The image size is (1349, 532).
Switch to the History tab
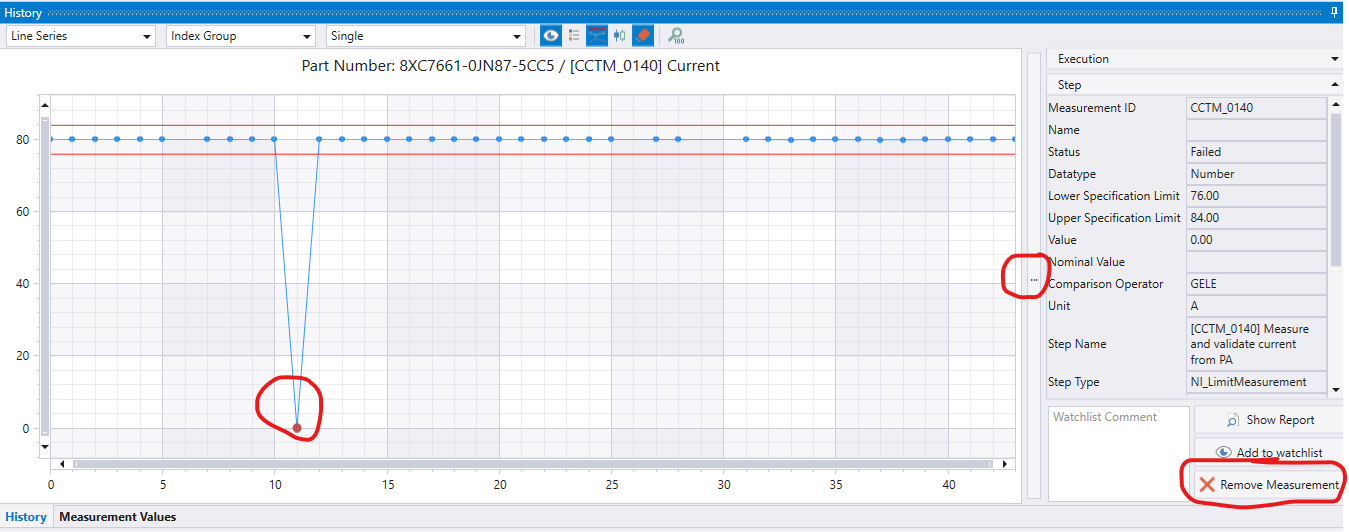click(x=26, y=517)
